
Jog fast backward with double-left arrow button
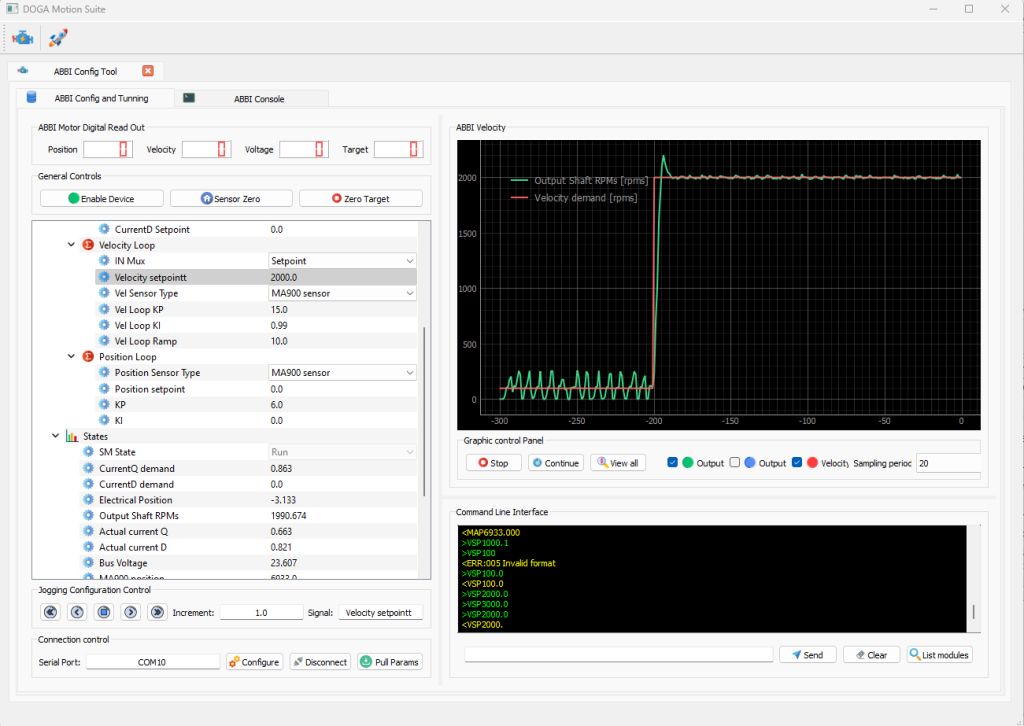click(x=50, y=612)
